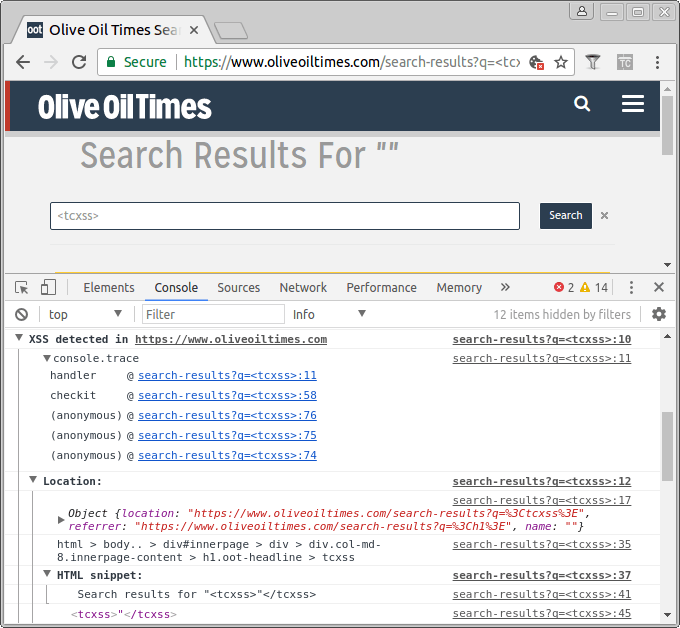Screen dimensions: 680x628
Task: Click the yellow warning count icon
Action: coord(585,287)
